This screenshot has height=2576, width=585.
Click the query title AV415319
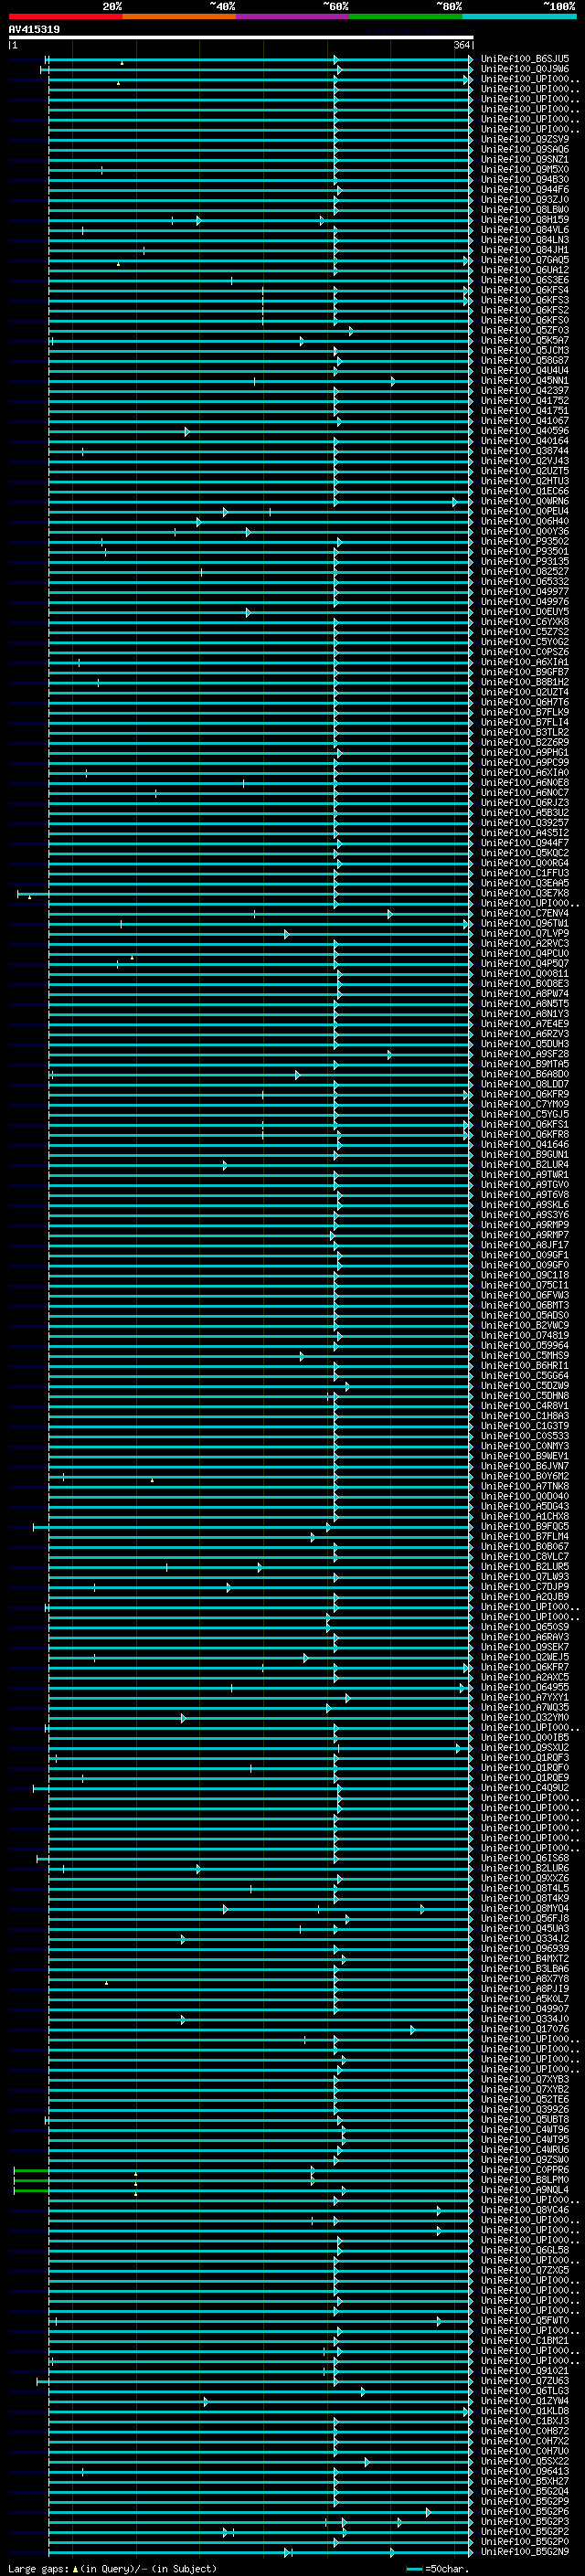point(34,30)
